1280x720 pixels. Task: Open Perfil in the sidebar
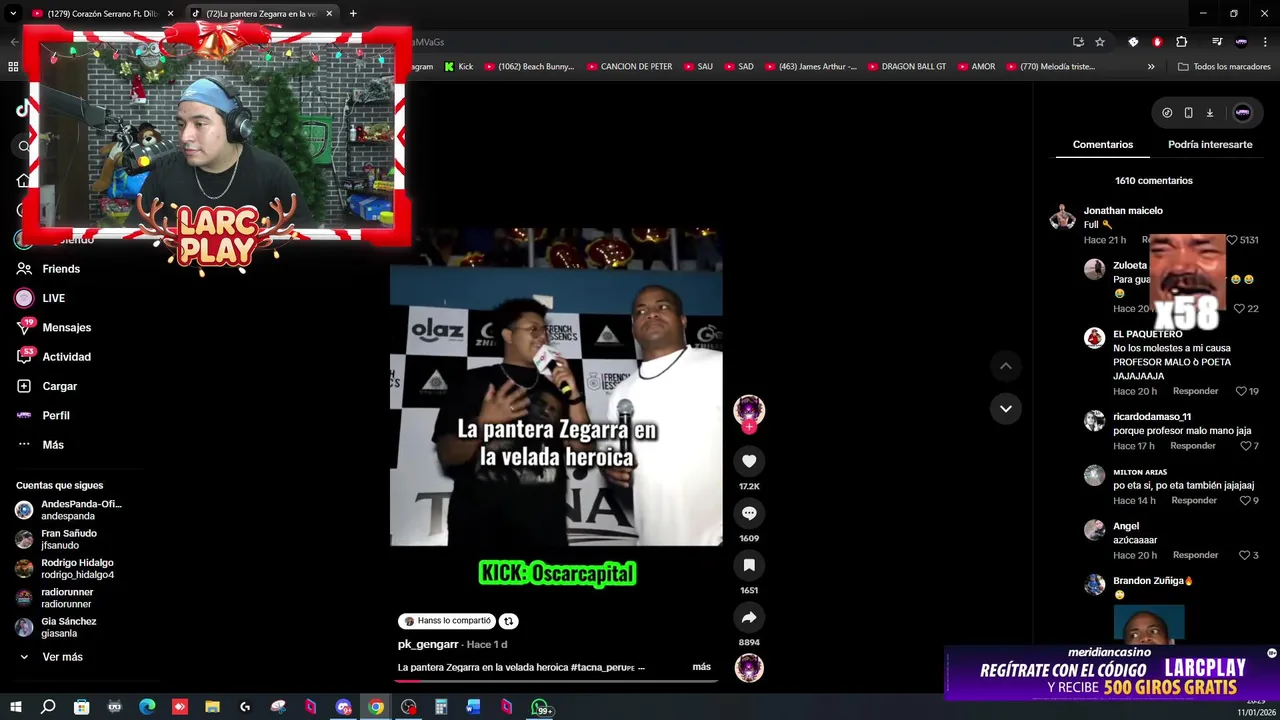click(x=56, y=415)
